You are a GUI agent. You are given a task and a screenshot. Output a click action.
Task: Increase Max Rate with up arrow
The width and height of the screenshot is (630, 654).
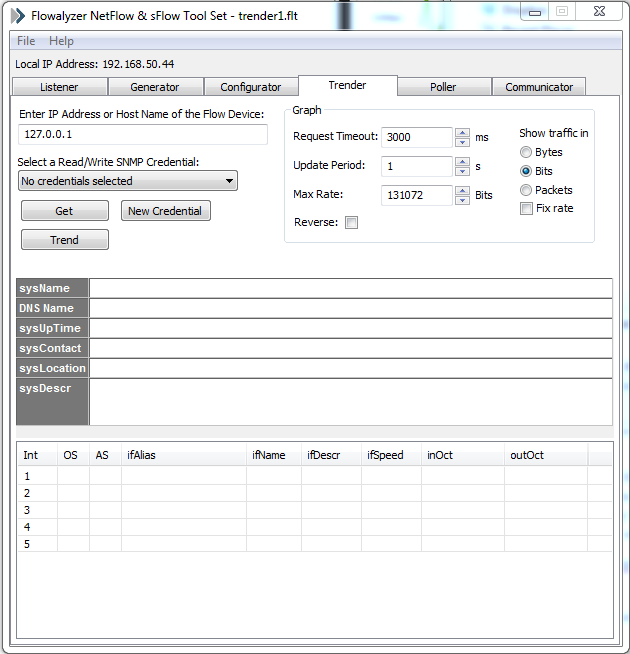tap(462, 191)
